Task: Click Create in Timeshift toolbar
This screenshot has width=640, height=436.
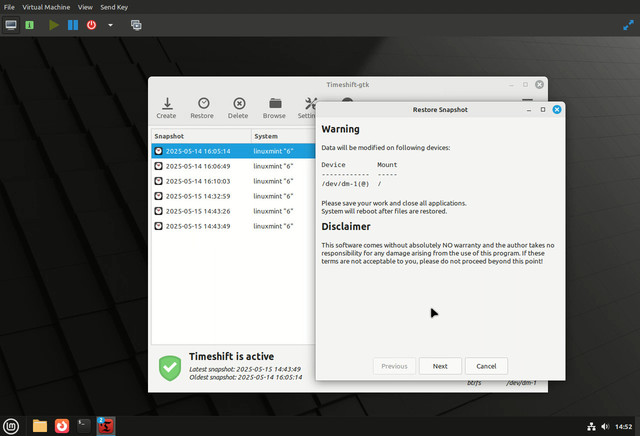Action: (x=167, y=108)
